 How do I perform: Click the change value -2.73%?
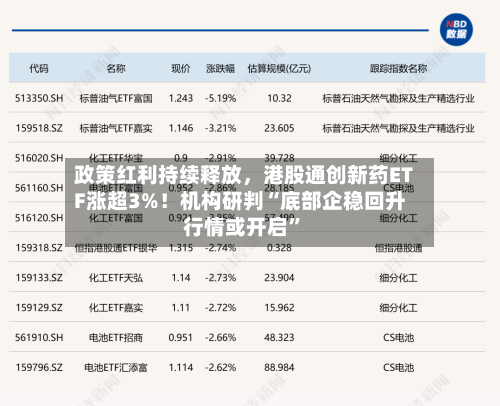pyautogui.click(x=220, y=278)
